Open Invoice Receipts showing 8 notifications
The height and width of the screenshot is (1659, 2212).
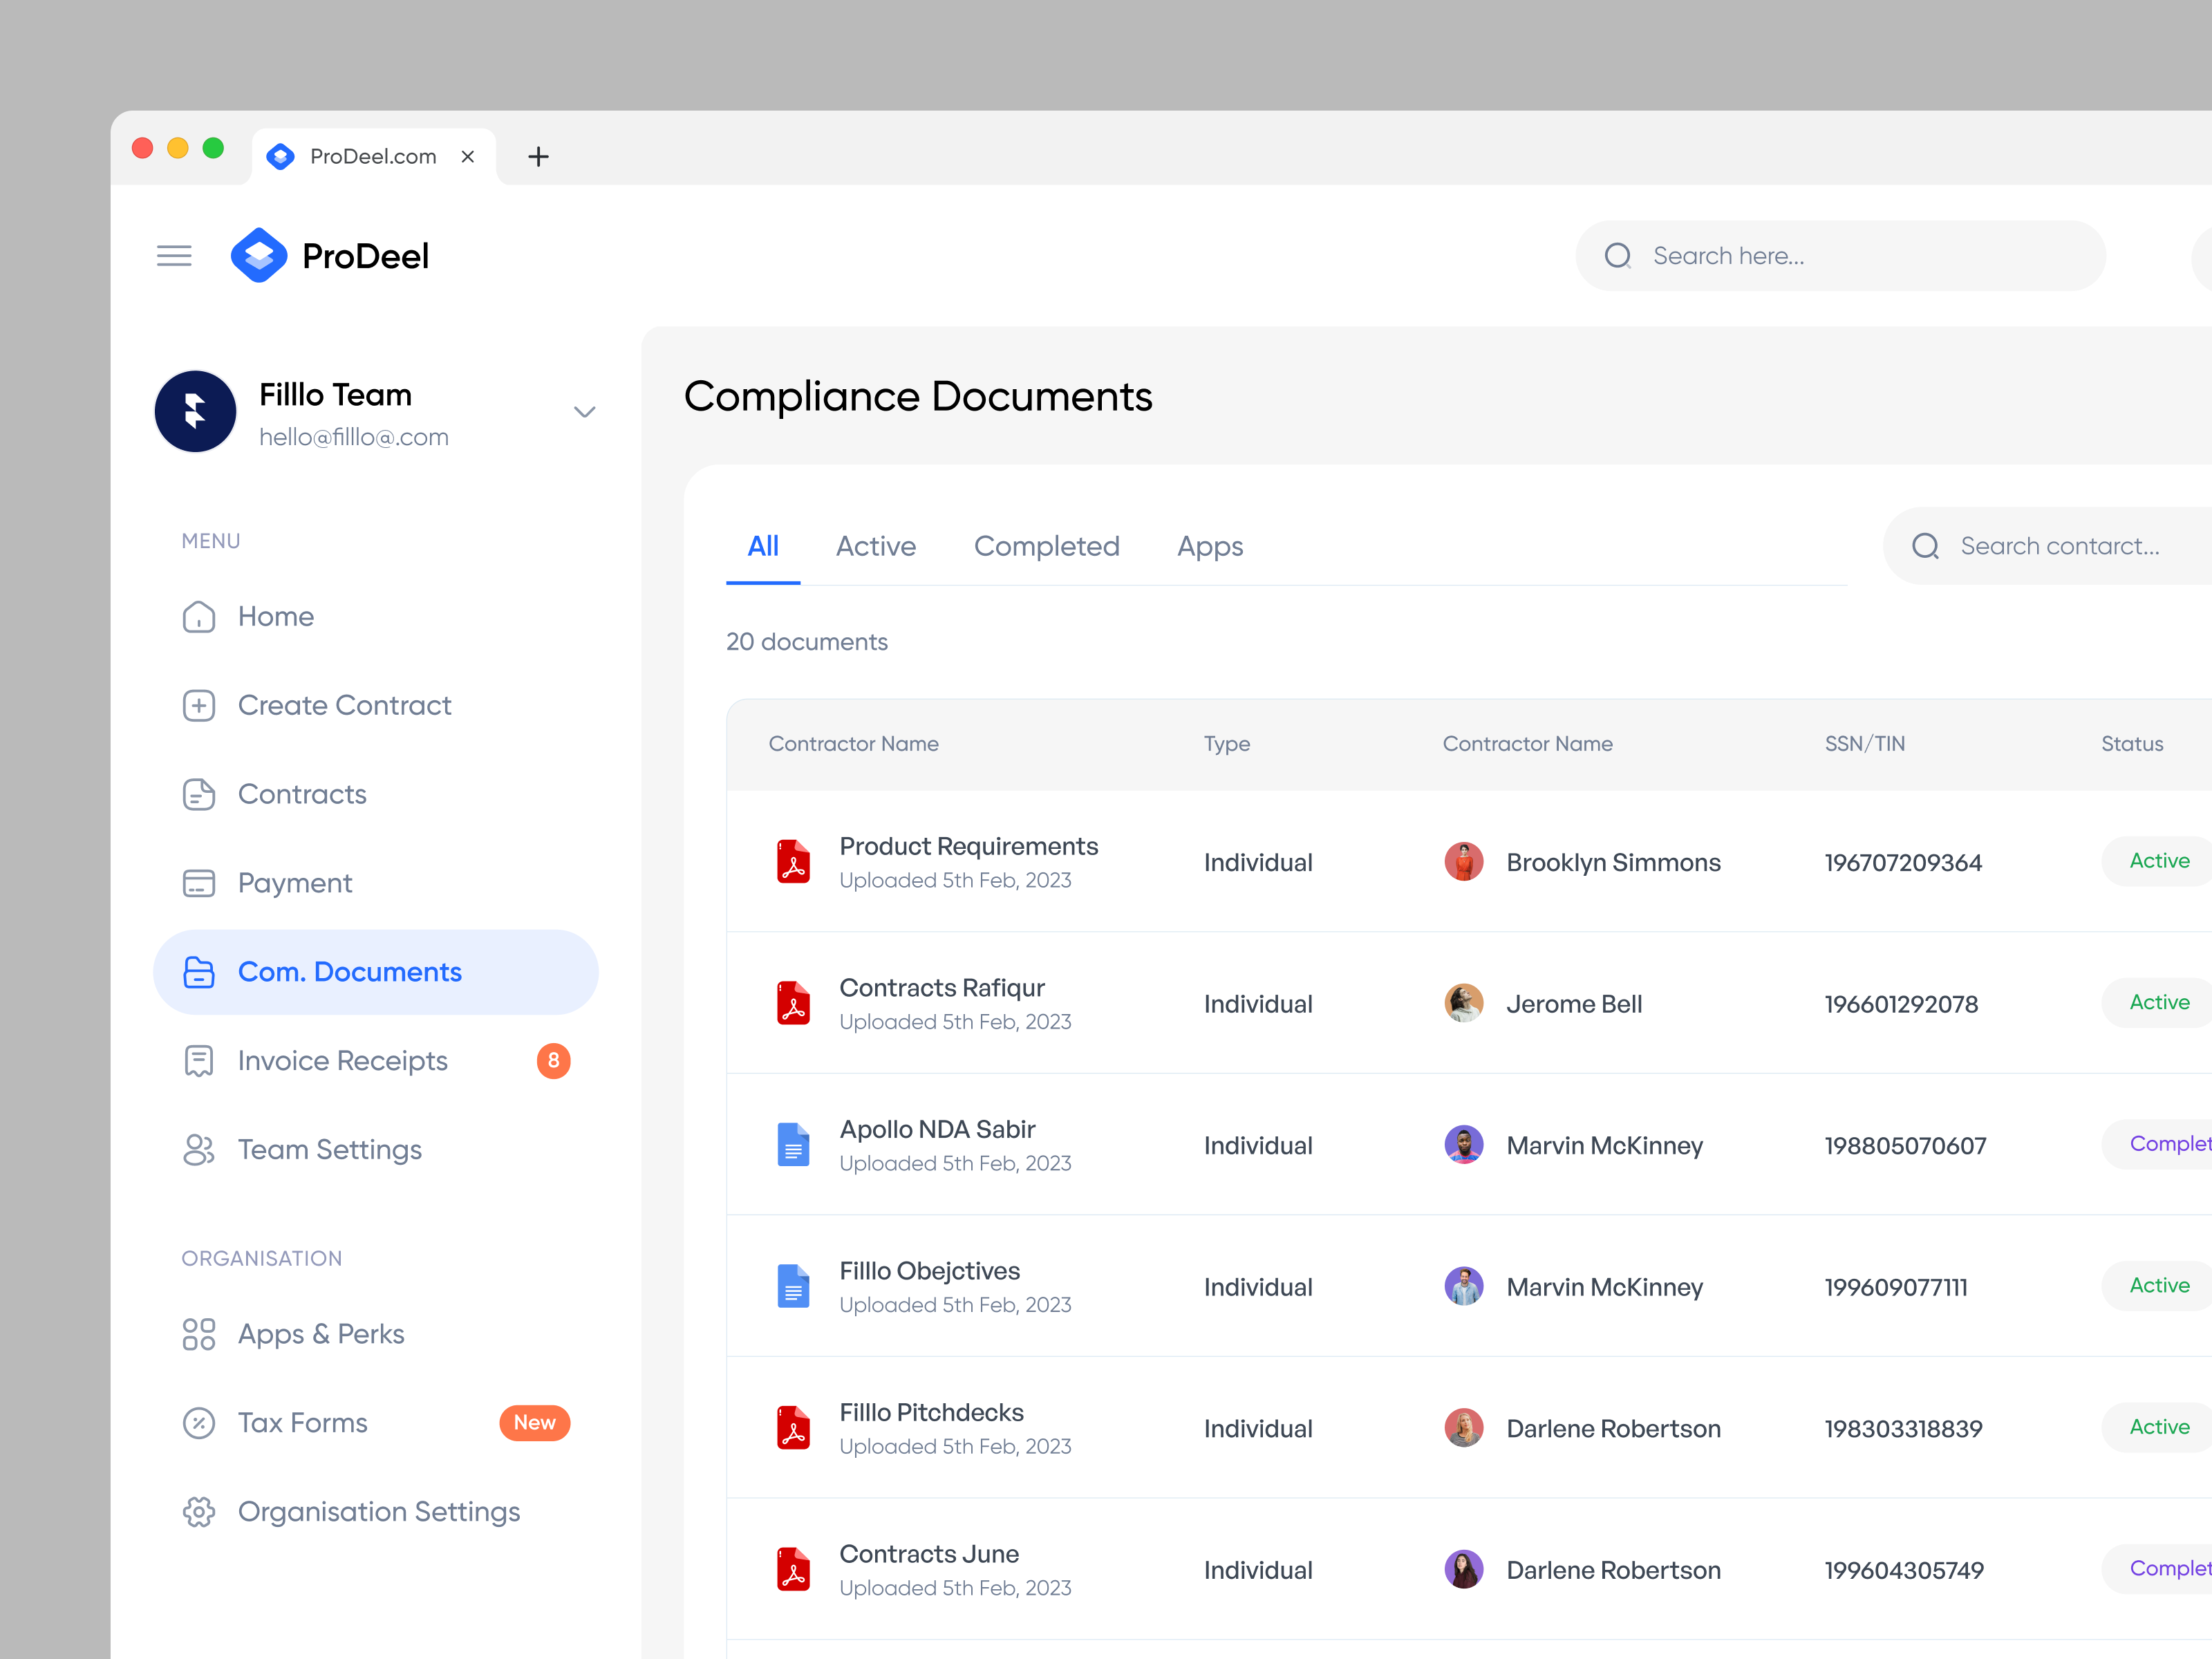pyautogui.click(x=342, y=1060)
